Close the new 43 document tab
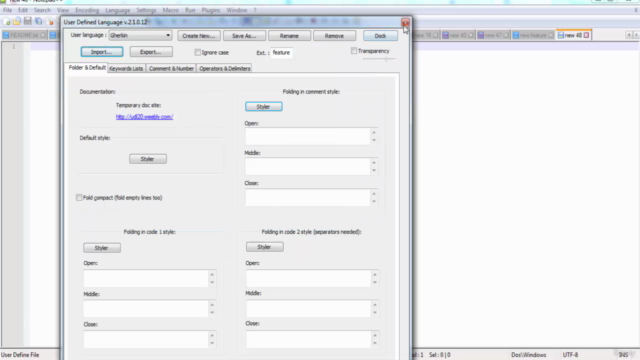This screenshot has width=640, height=360. [471, 36]
